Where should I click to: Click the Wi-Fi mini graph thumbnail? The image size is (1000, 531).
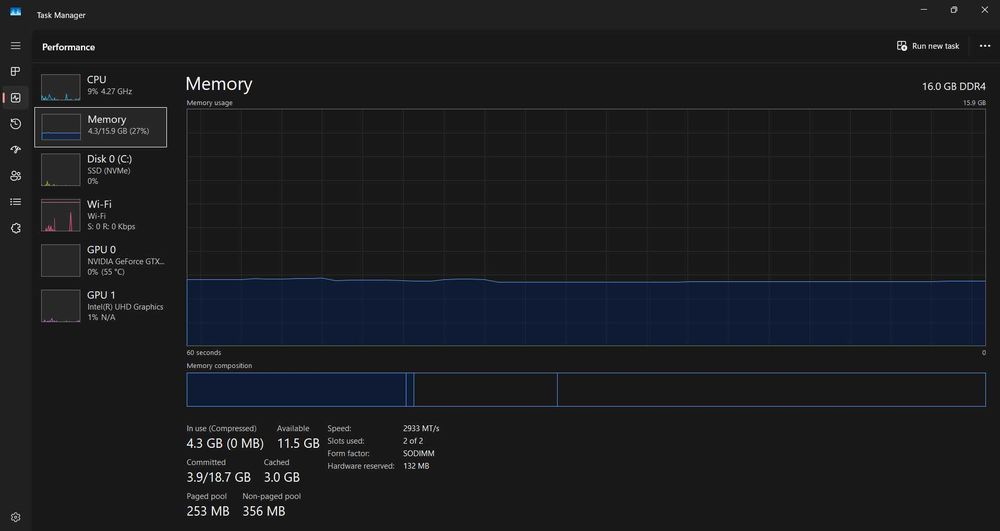tap(61, 215)
